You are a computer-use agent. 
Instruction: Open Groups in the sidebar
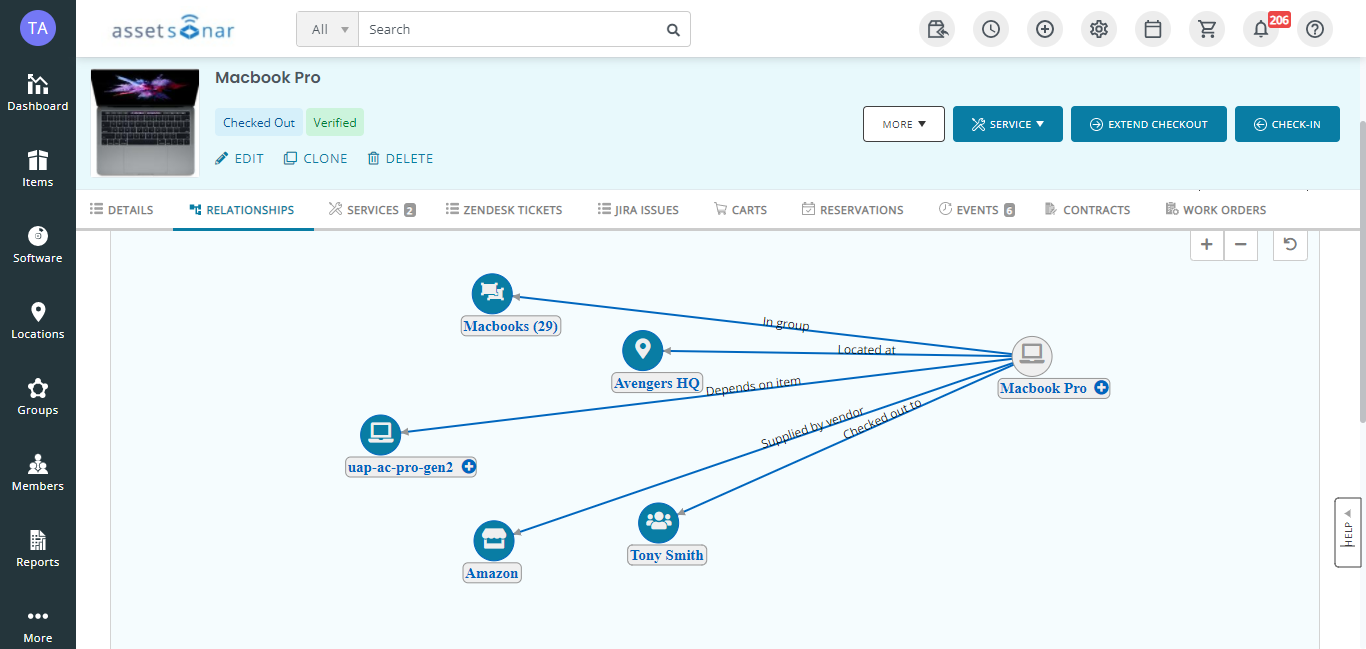point(38,396)
